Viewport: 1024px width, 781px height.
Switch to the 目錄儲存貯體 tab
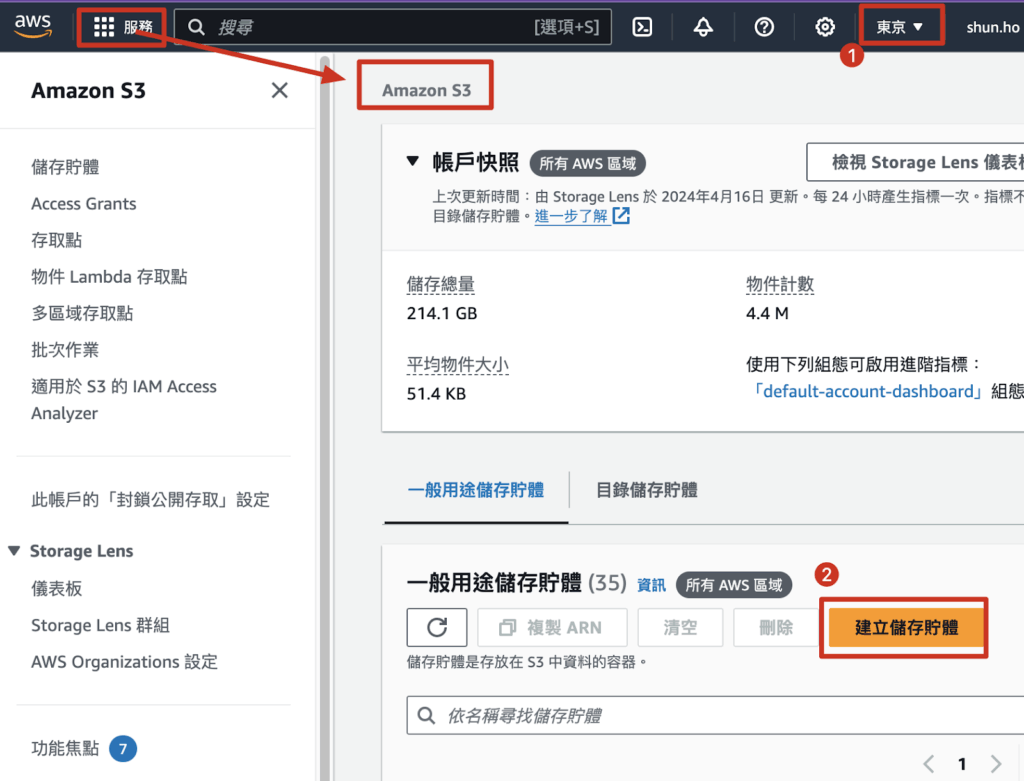[646, 490]
